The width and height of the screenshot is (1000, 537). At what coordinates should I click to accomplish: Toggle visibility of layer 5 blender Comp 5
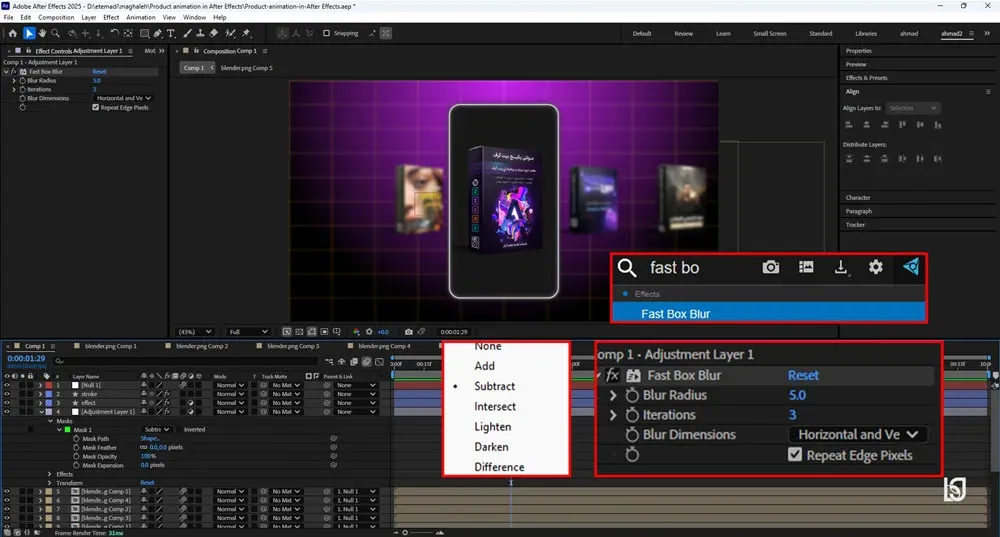(x=7, y=492)
